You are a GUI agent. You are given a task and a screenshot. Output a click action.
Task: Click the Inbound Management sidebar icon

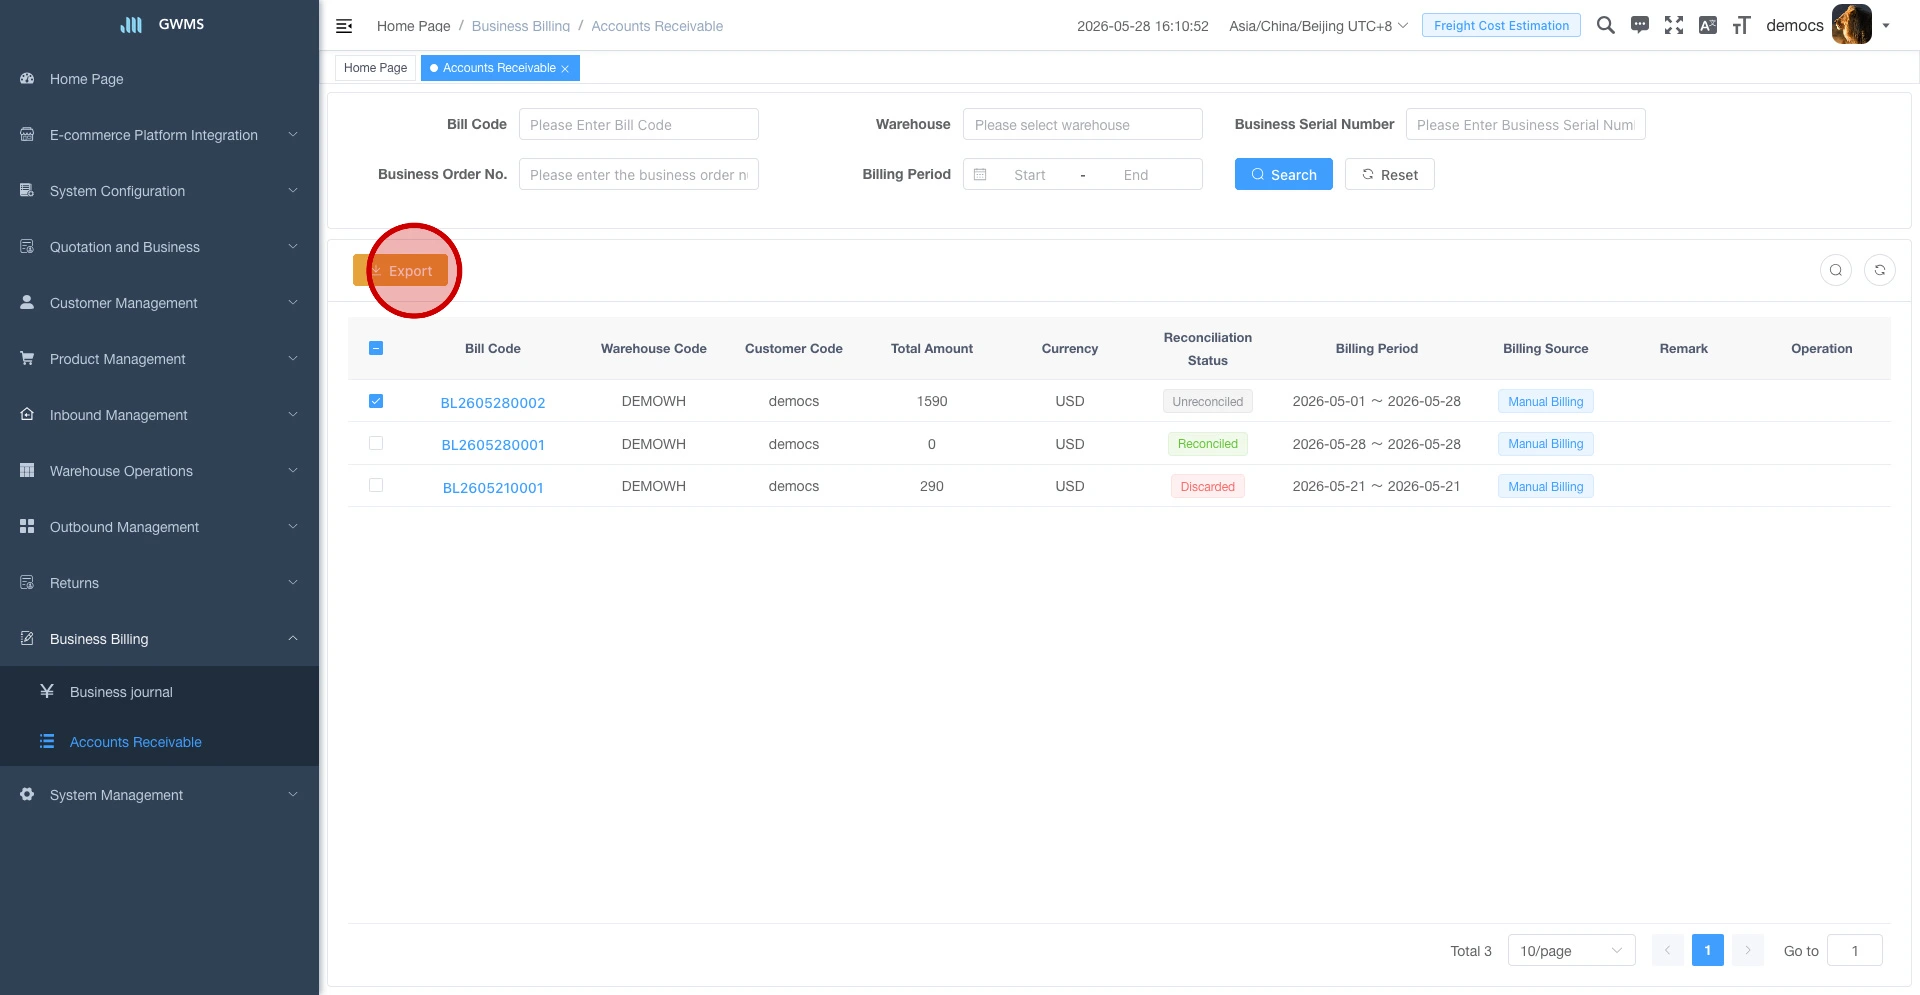click(27, 414)
